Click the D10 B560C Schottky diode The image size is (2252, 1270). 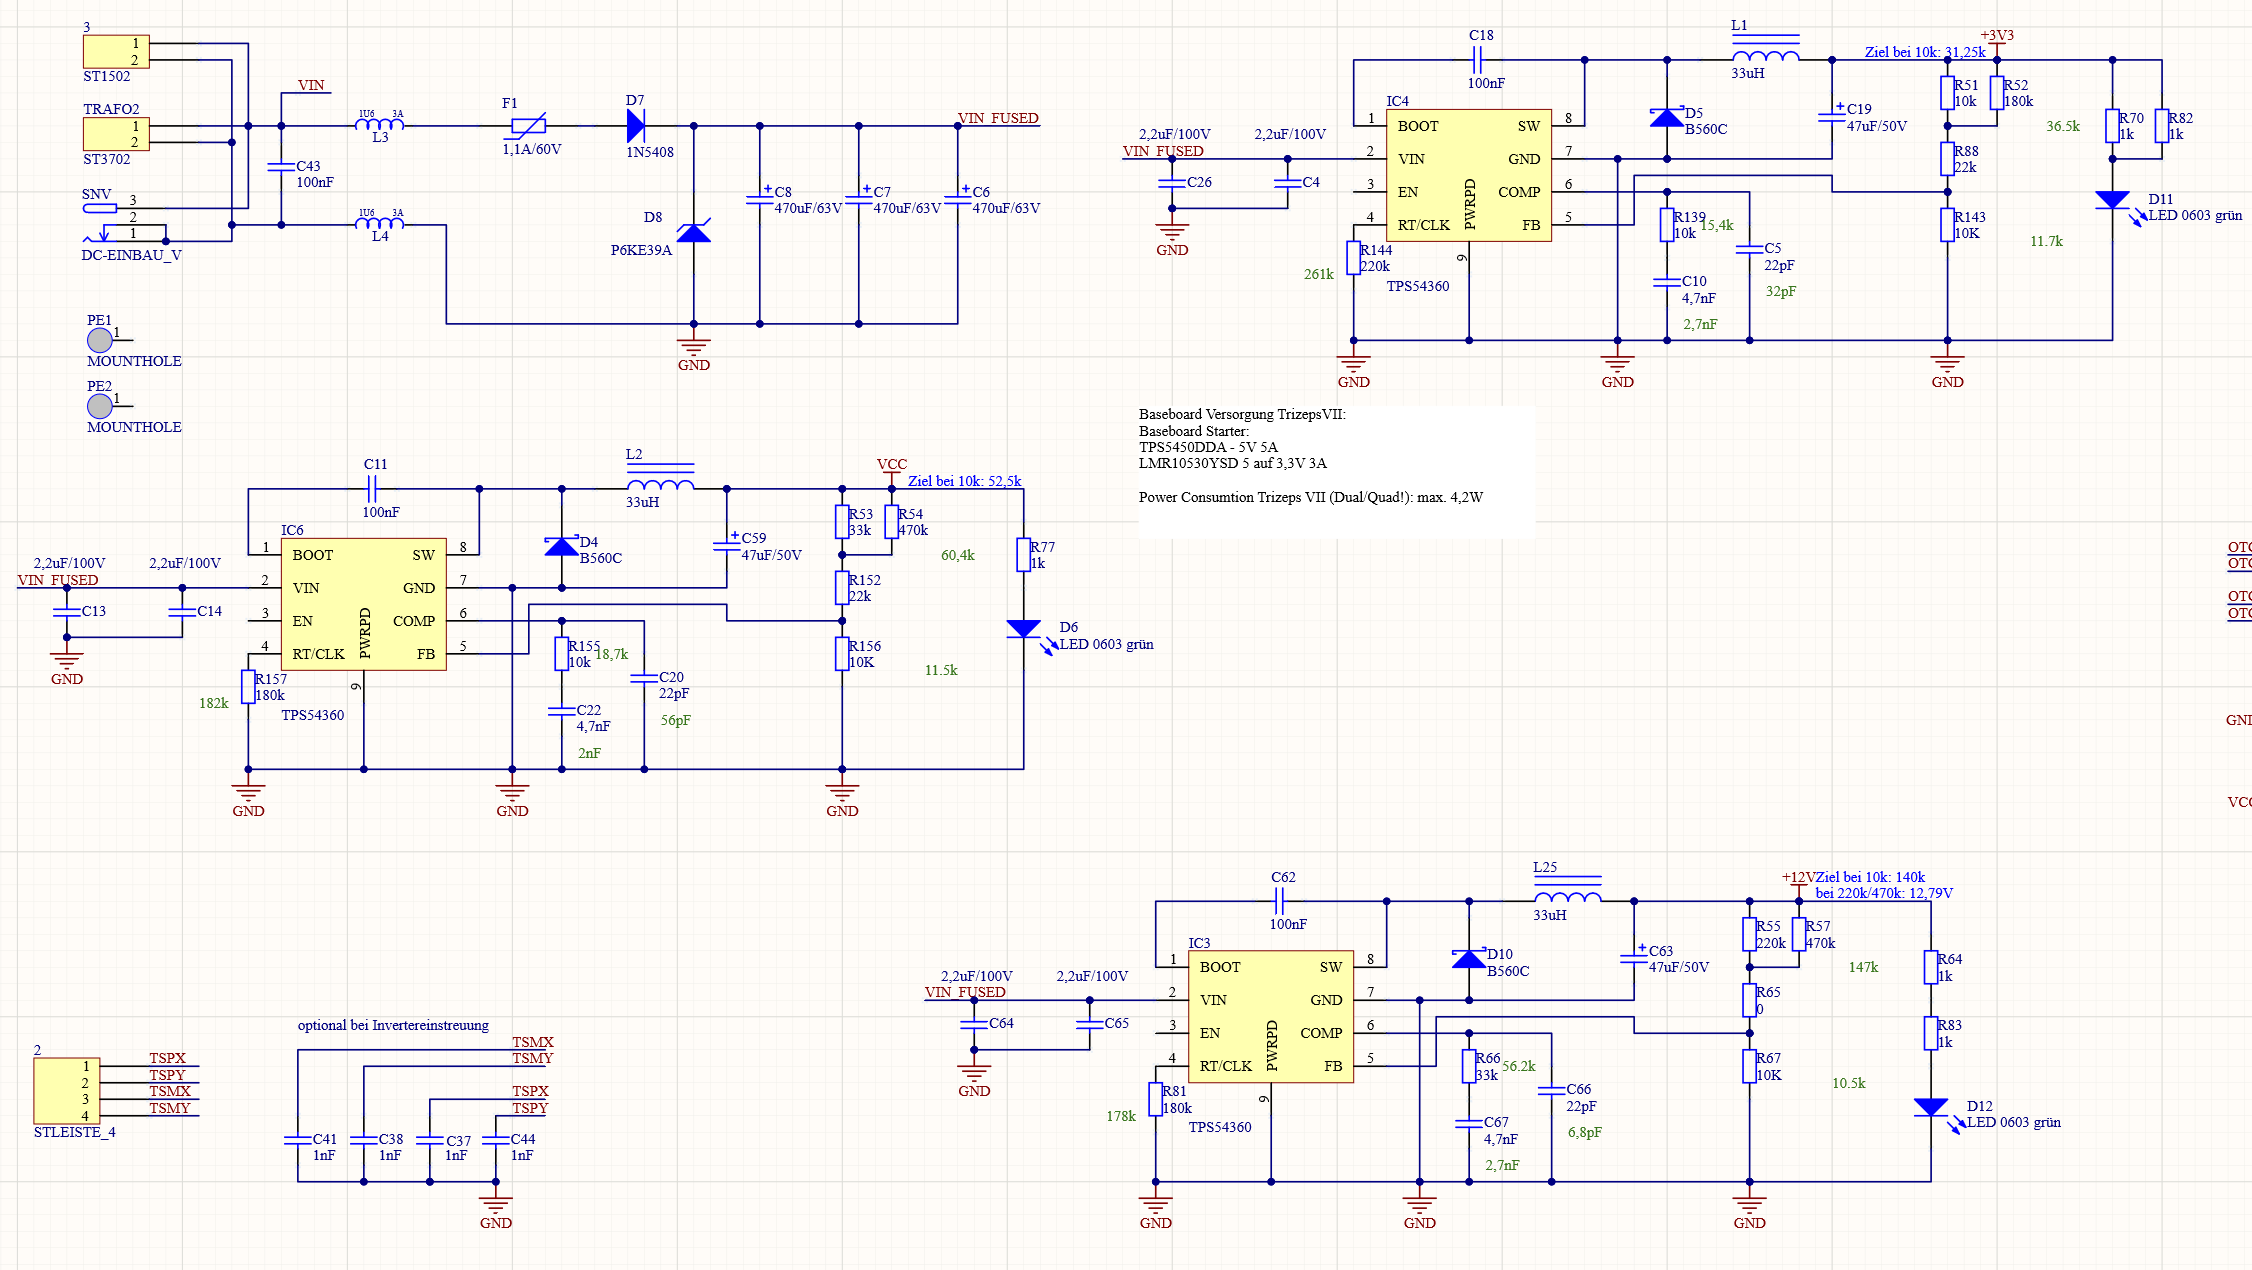coord(1468,958)
